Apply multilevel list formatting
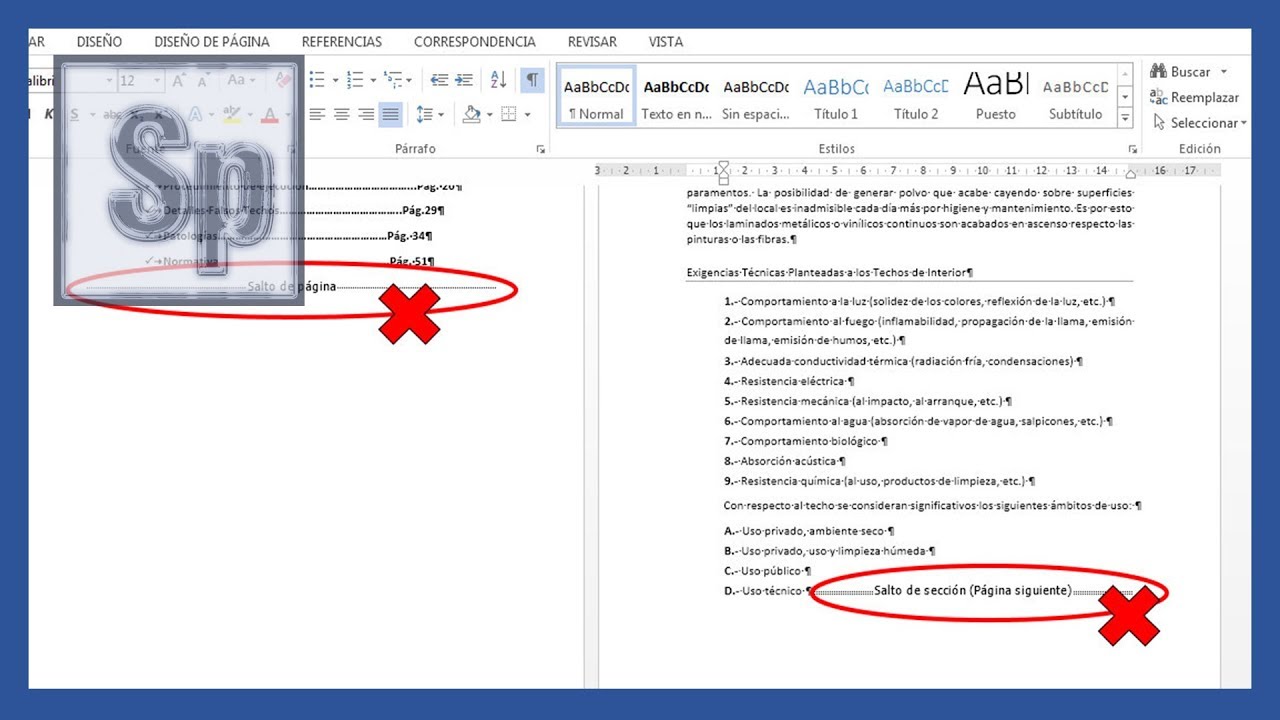This screenshot has width=1280, height=720. tap(392, 80)
